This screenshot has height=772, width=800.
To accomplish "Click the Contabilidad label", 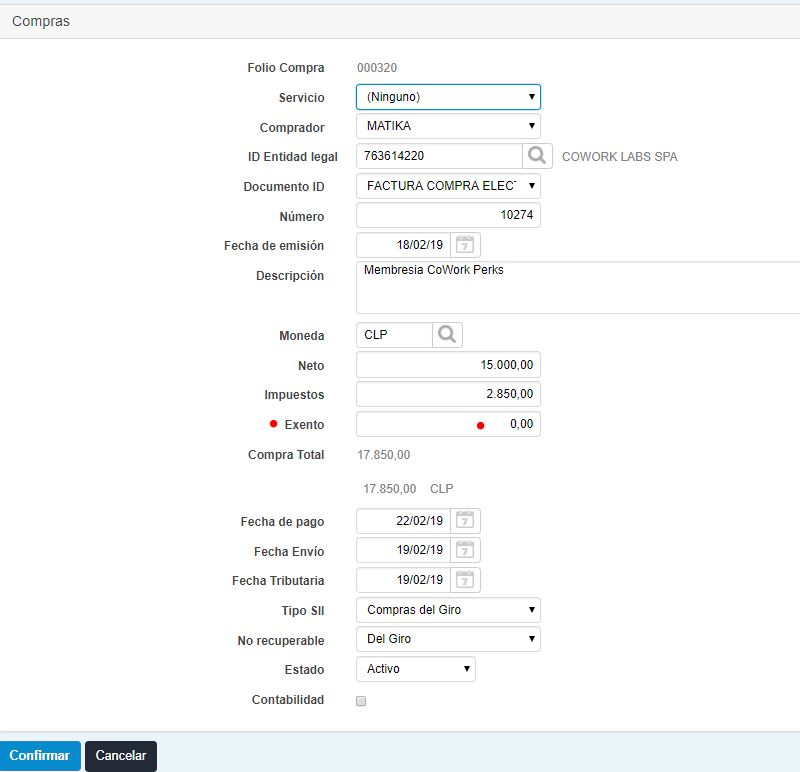I will tap(288, 700).
